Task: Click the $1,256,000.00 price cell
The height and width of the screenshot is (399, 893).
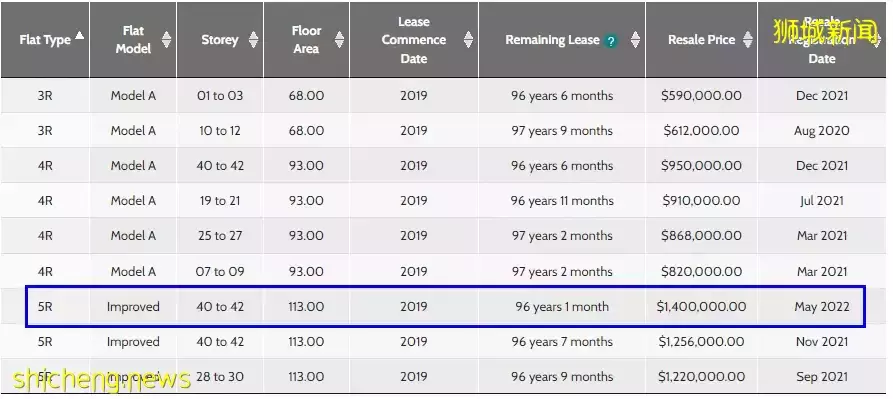Action: point(701,342)
